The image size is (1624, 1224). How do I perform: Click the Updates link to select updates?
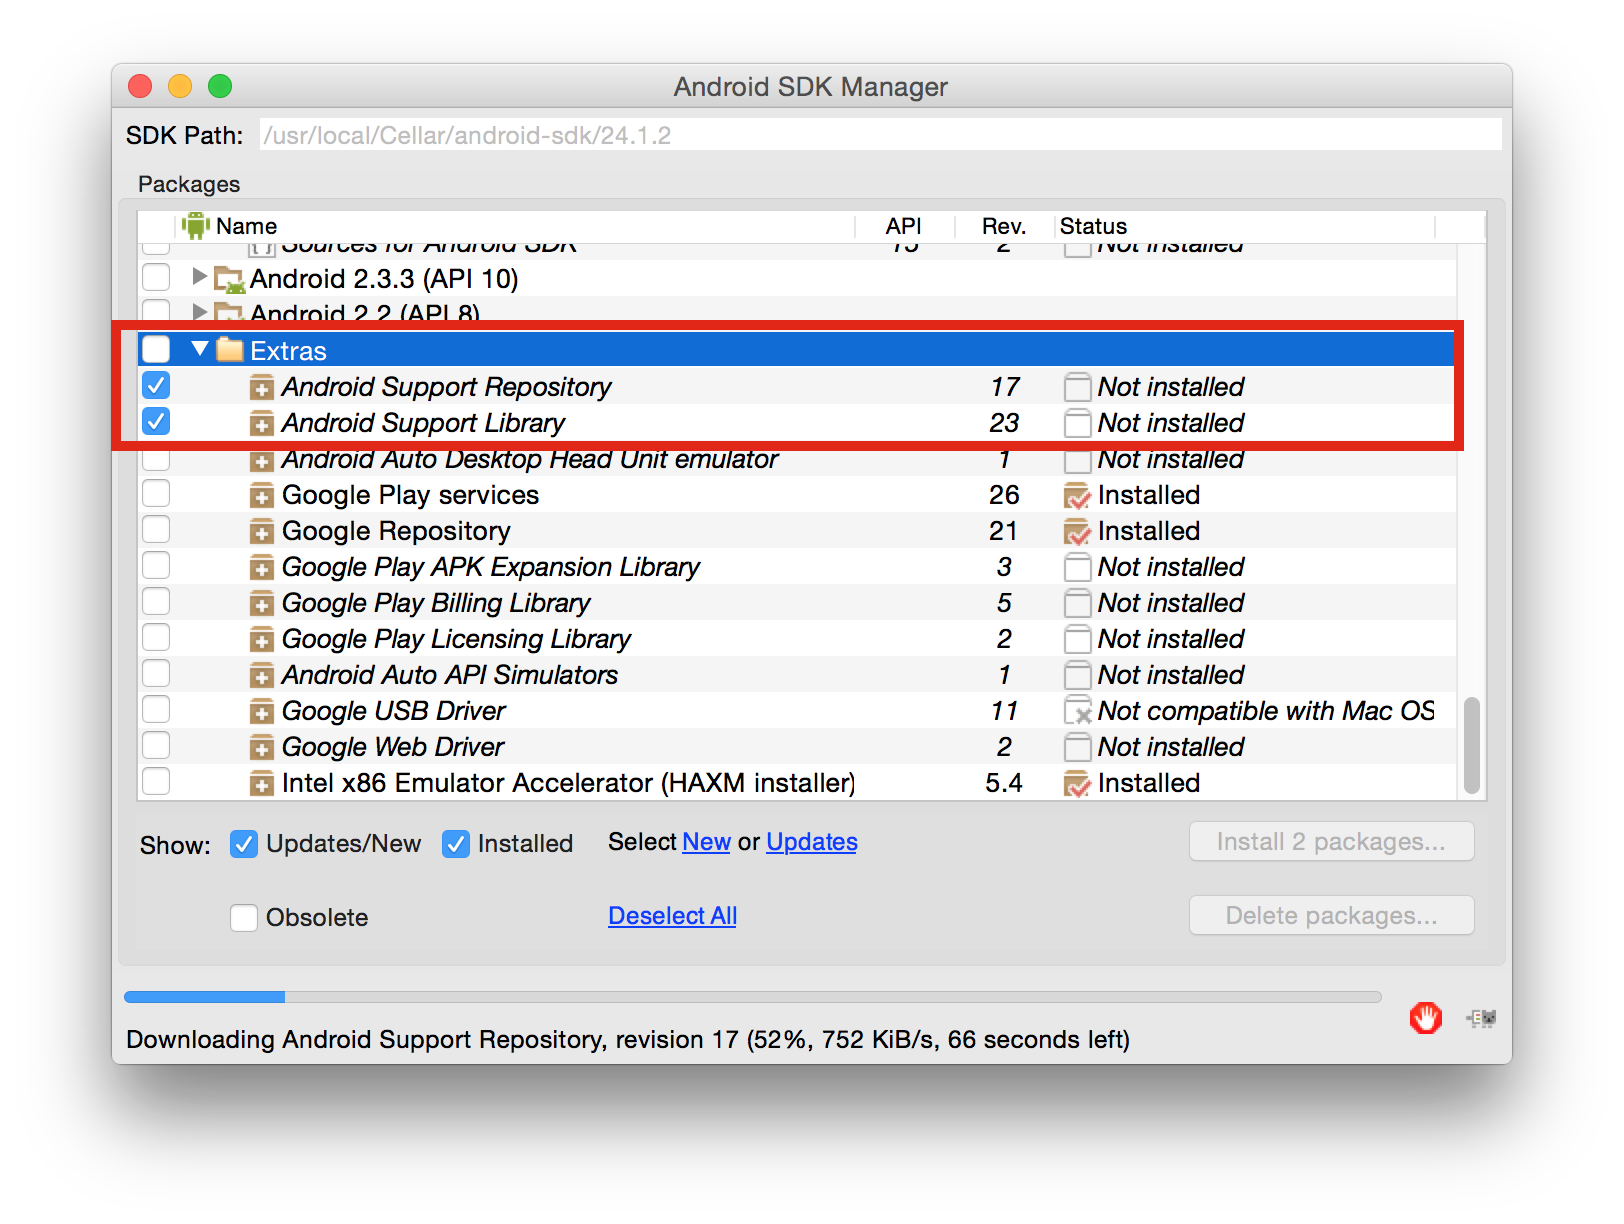point(812,842)
